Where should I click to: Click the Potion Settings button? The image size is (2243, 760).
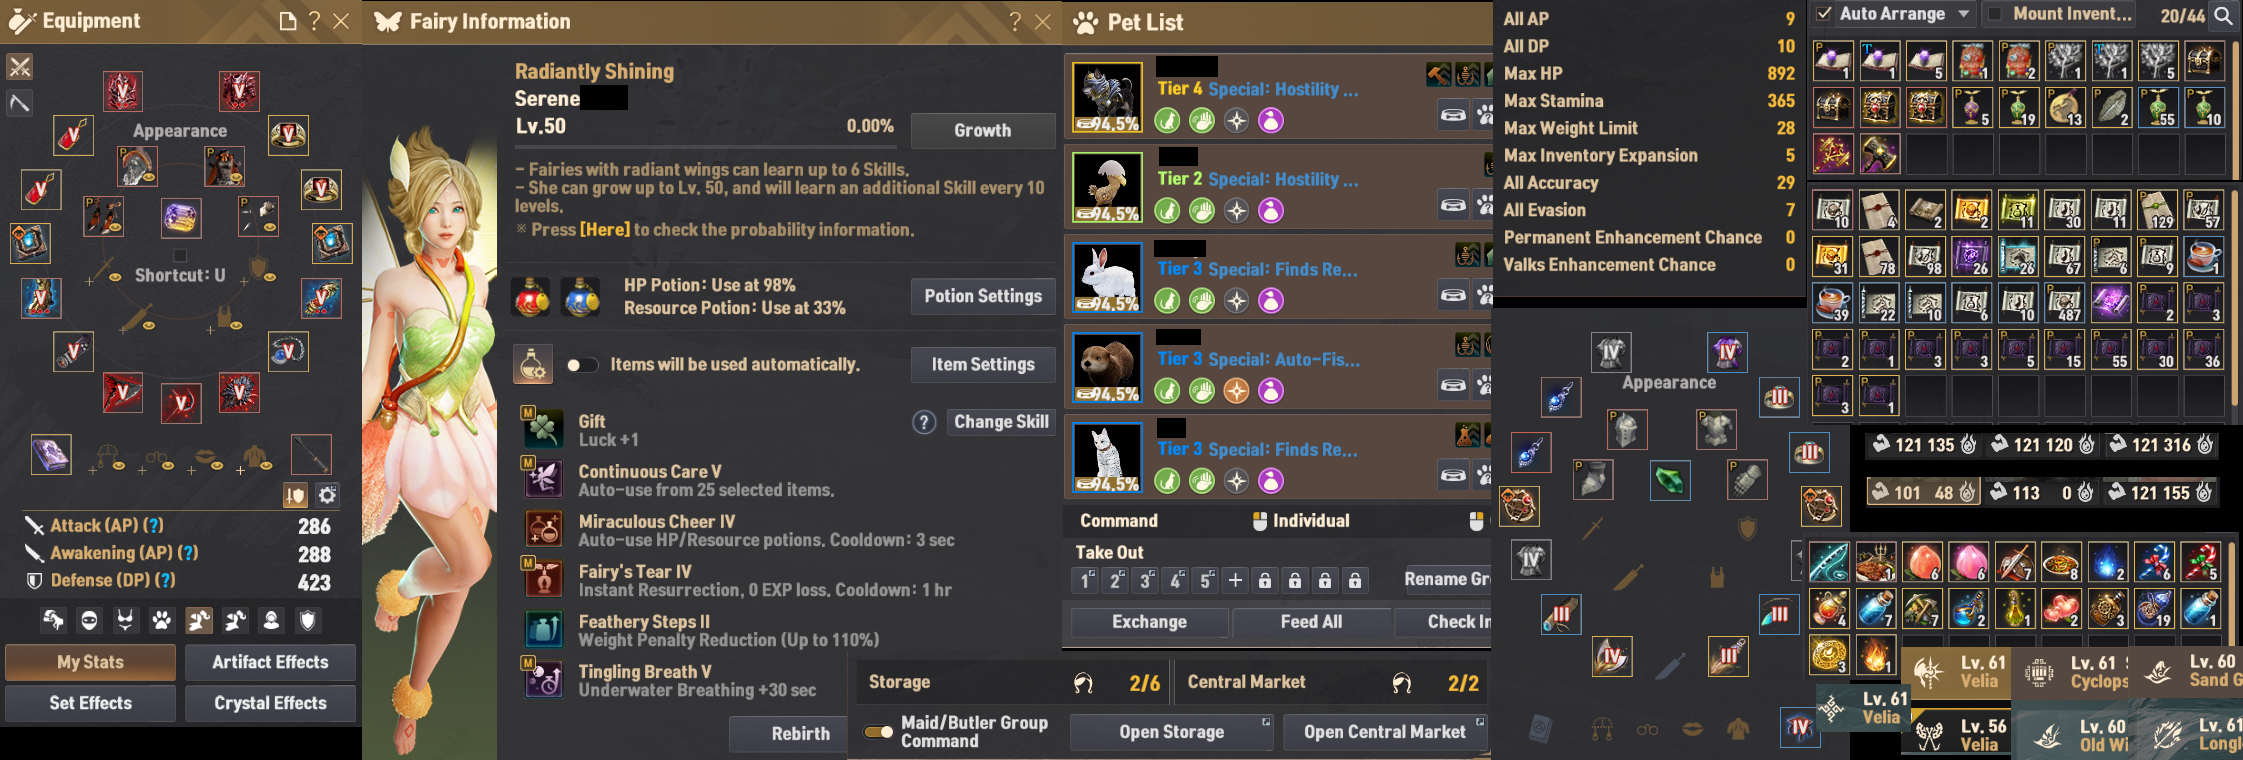coord(983,296)
